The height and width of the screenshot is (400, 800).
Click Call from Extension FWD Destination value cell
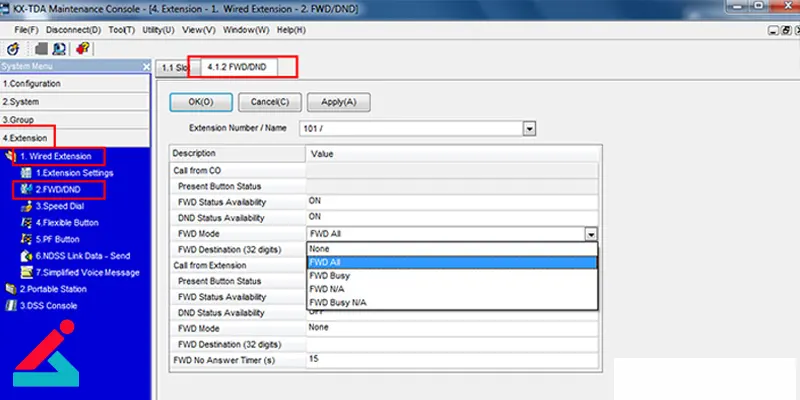tap(452, 344)
